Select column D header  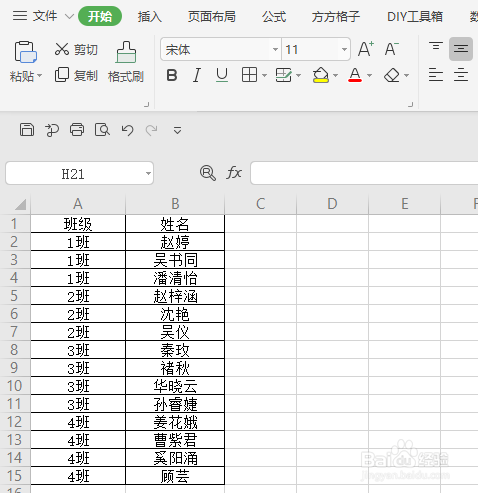[x=332, y=204]
